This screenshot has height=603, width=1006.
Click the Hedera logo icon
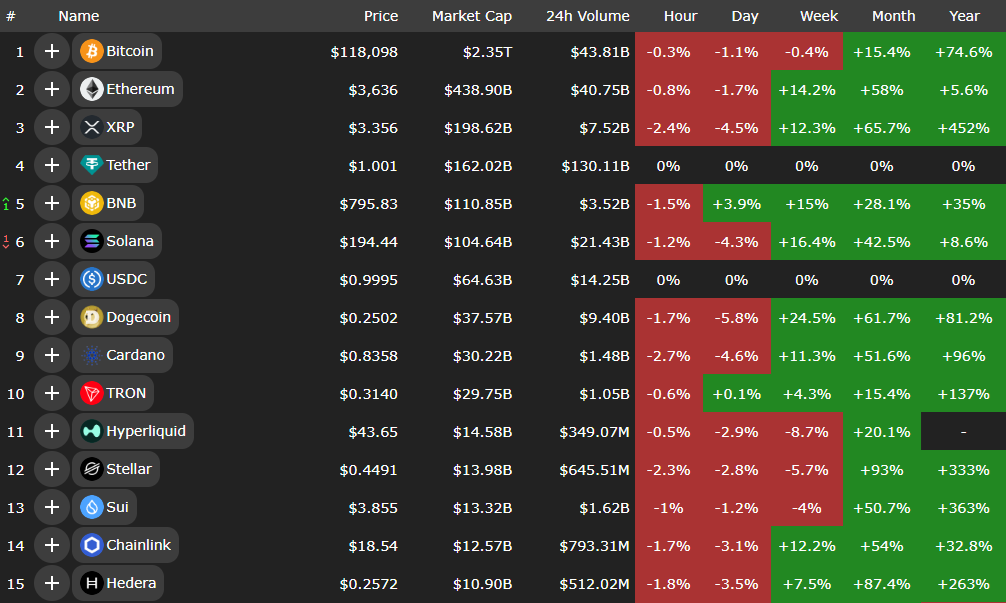pos(91,583)
